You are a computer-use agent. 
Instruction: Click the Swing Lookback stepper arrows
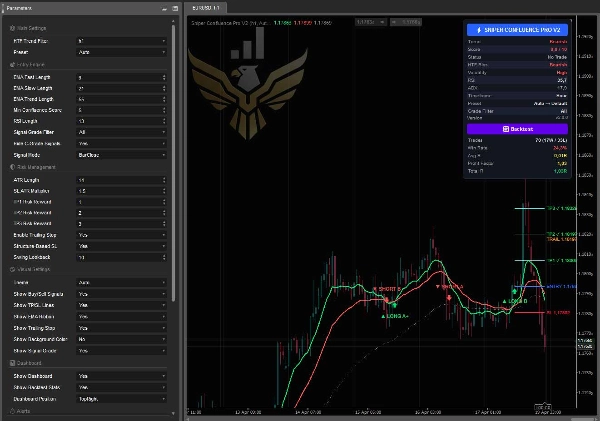[x=164, y=257]
